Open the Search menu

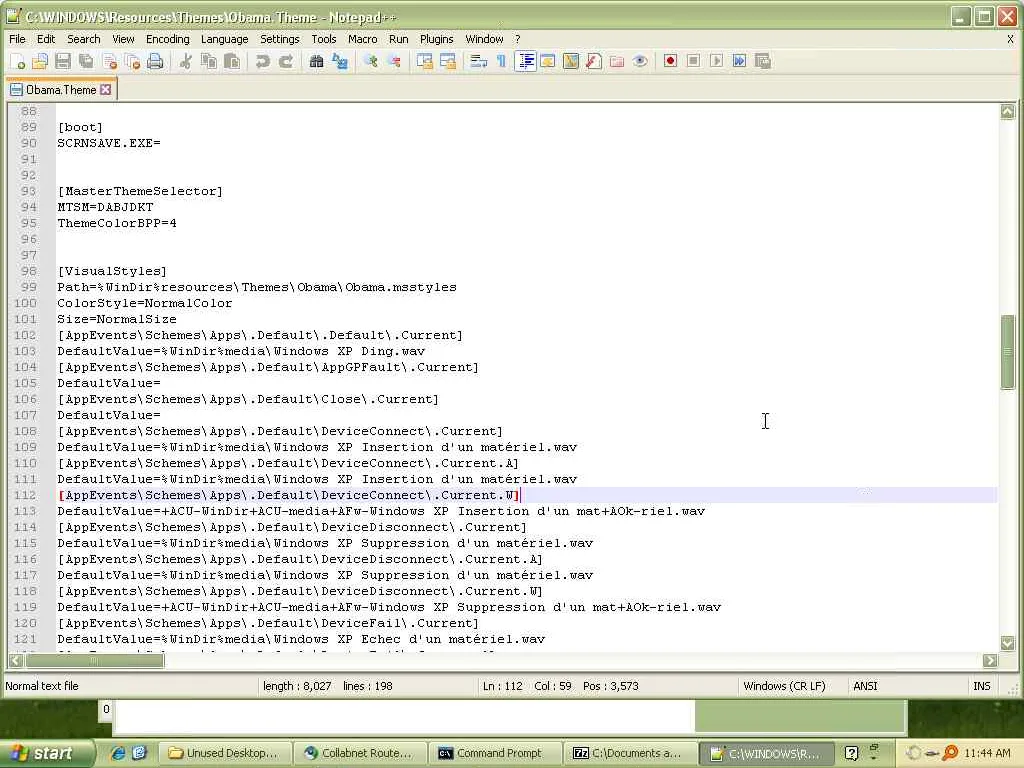pos(84,39)
